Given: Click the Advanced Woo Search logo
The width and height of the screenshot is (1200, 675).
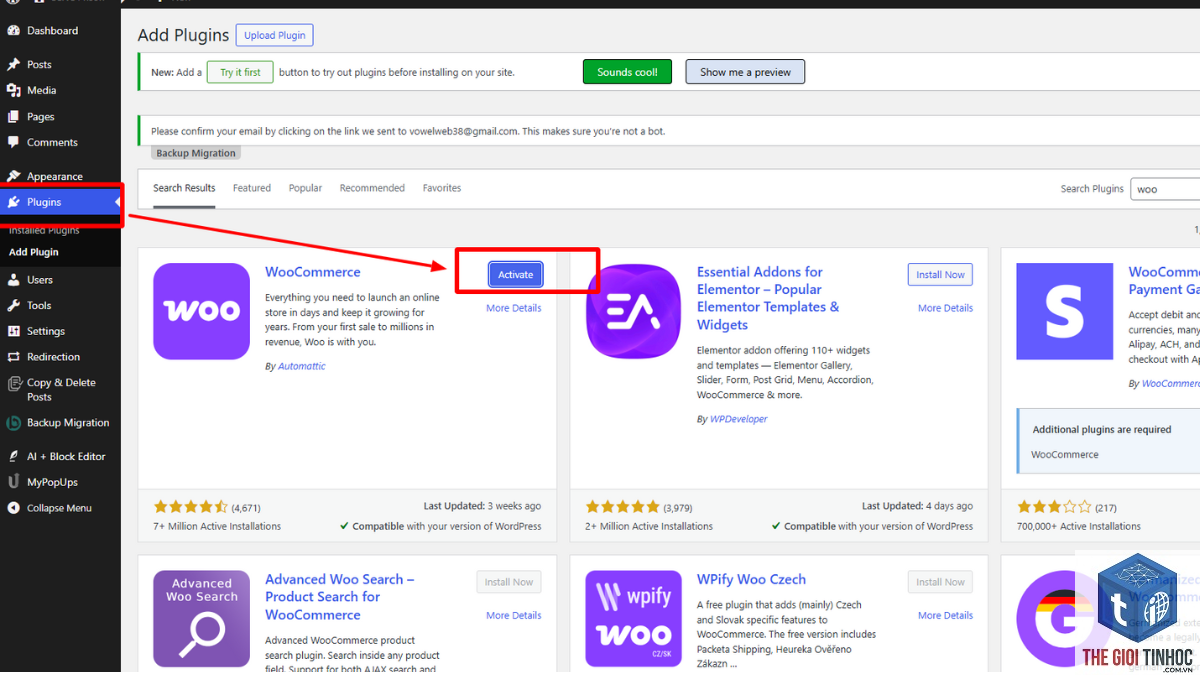Looking at the screenshot, I should 202,619.
